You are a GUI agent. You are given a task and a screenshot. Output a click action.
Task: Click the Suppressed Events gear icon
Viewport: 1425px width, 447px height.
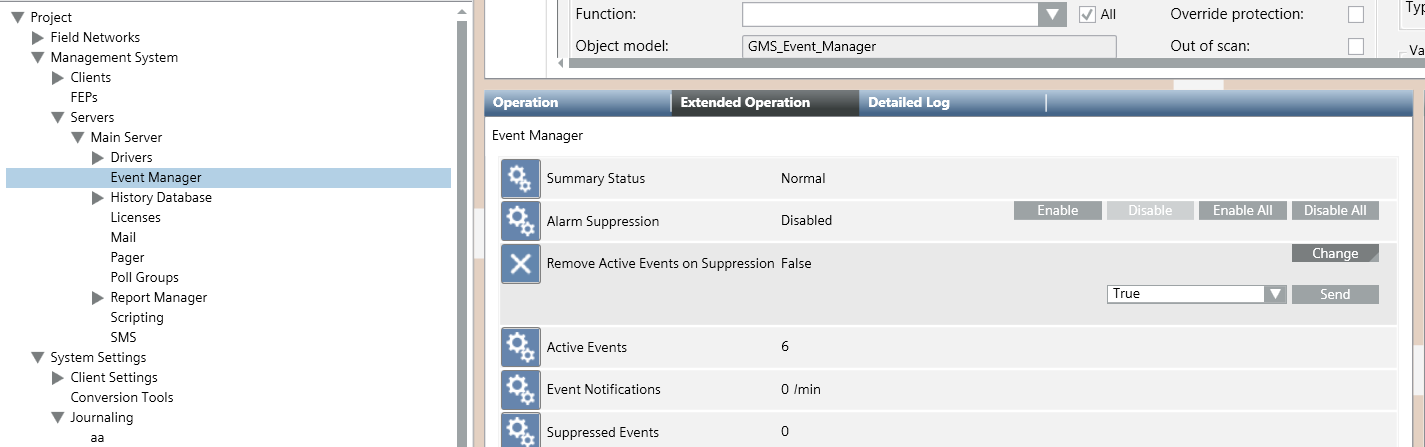coord(520,431)
